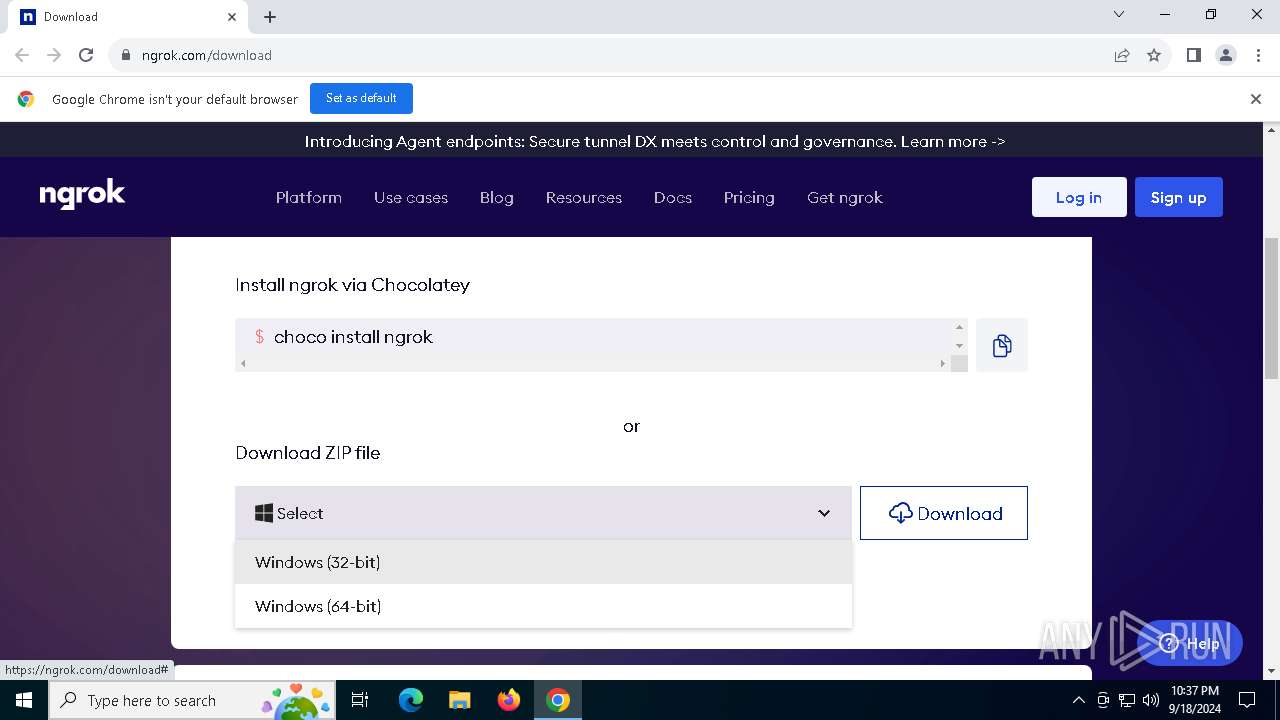Click the Sign up button
Viewport: 1280px width, 720px height.
click(x=1179, y=197)
